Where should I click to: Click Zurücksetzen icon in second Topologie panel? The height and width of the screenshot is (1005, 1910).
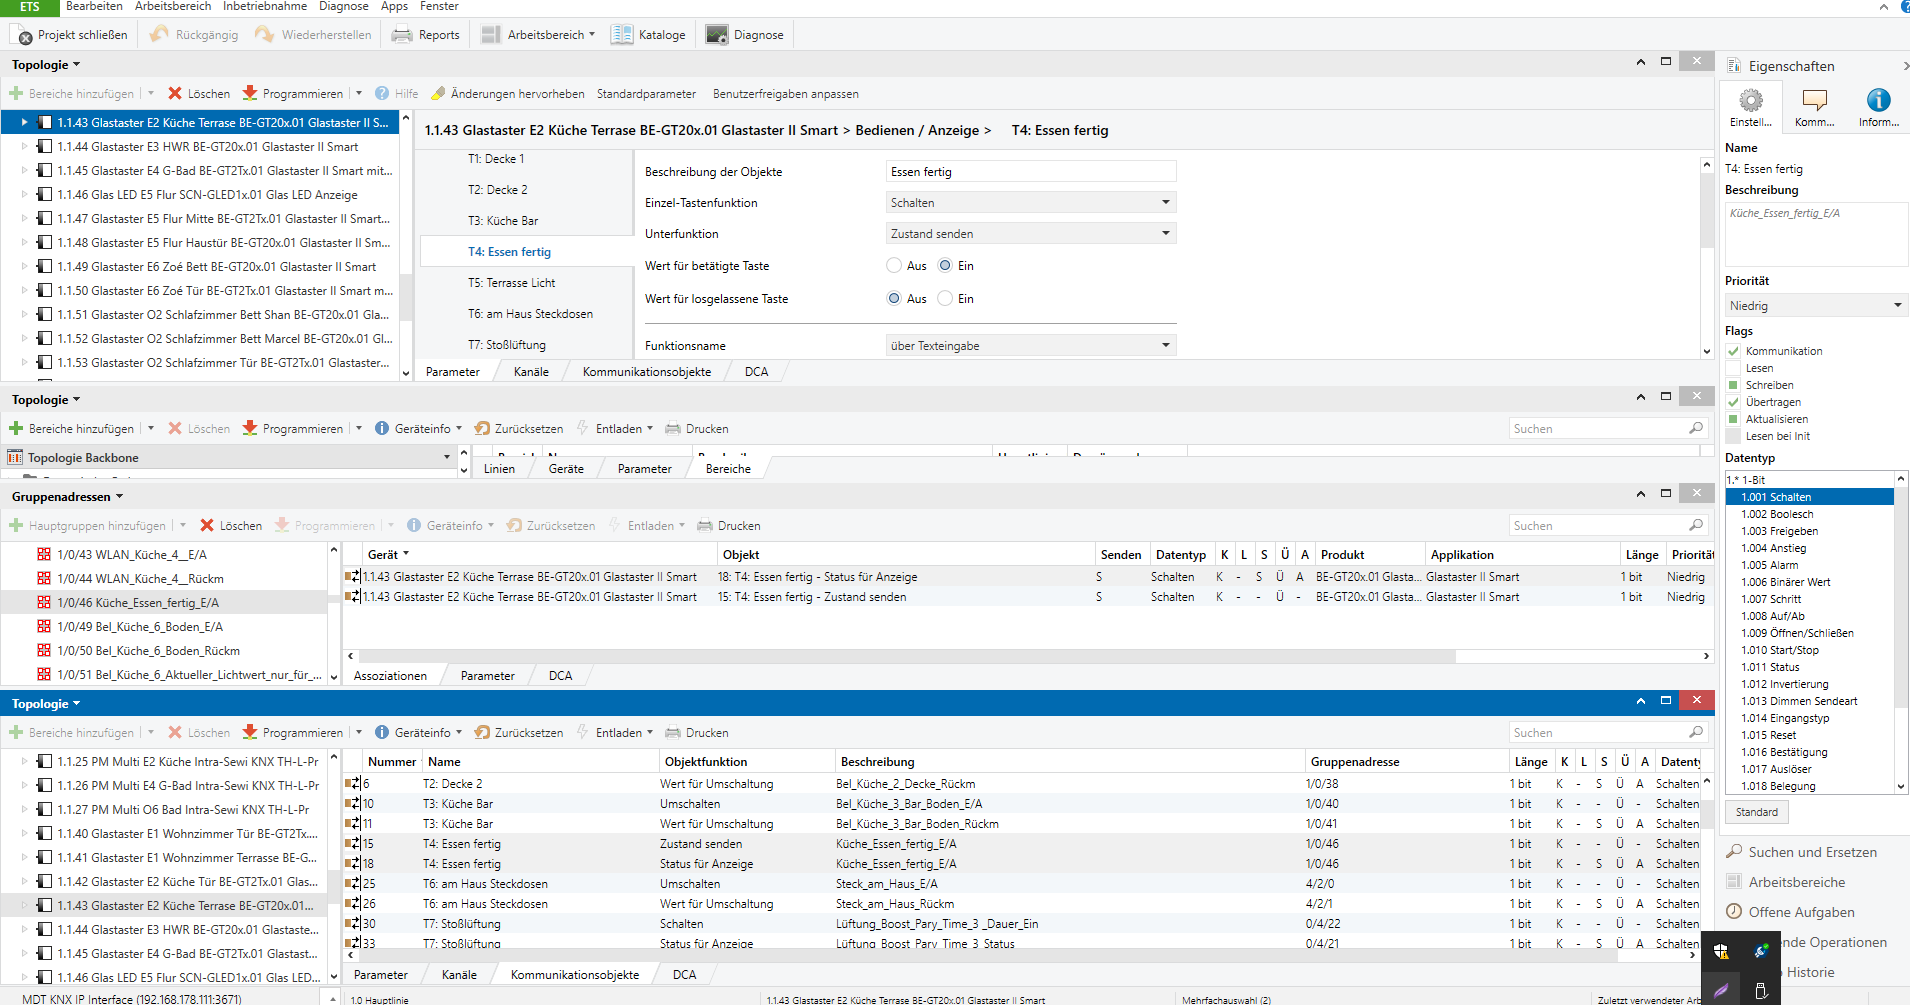482,428
